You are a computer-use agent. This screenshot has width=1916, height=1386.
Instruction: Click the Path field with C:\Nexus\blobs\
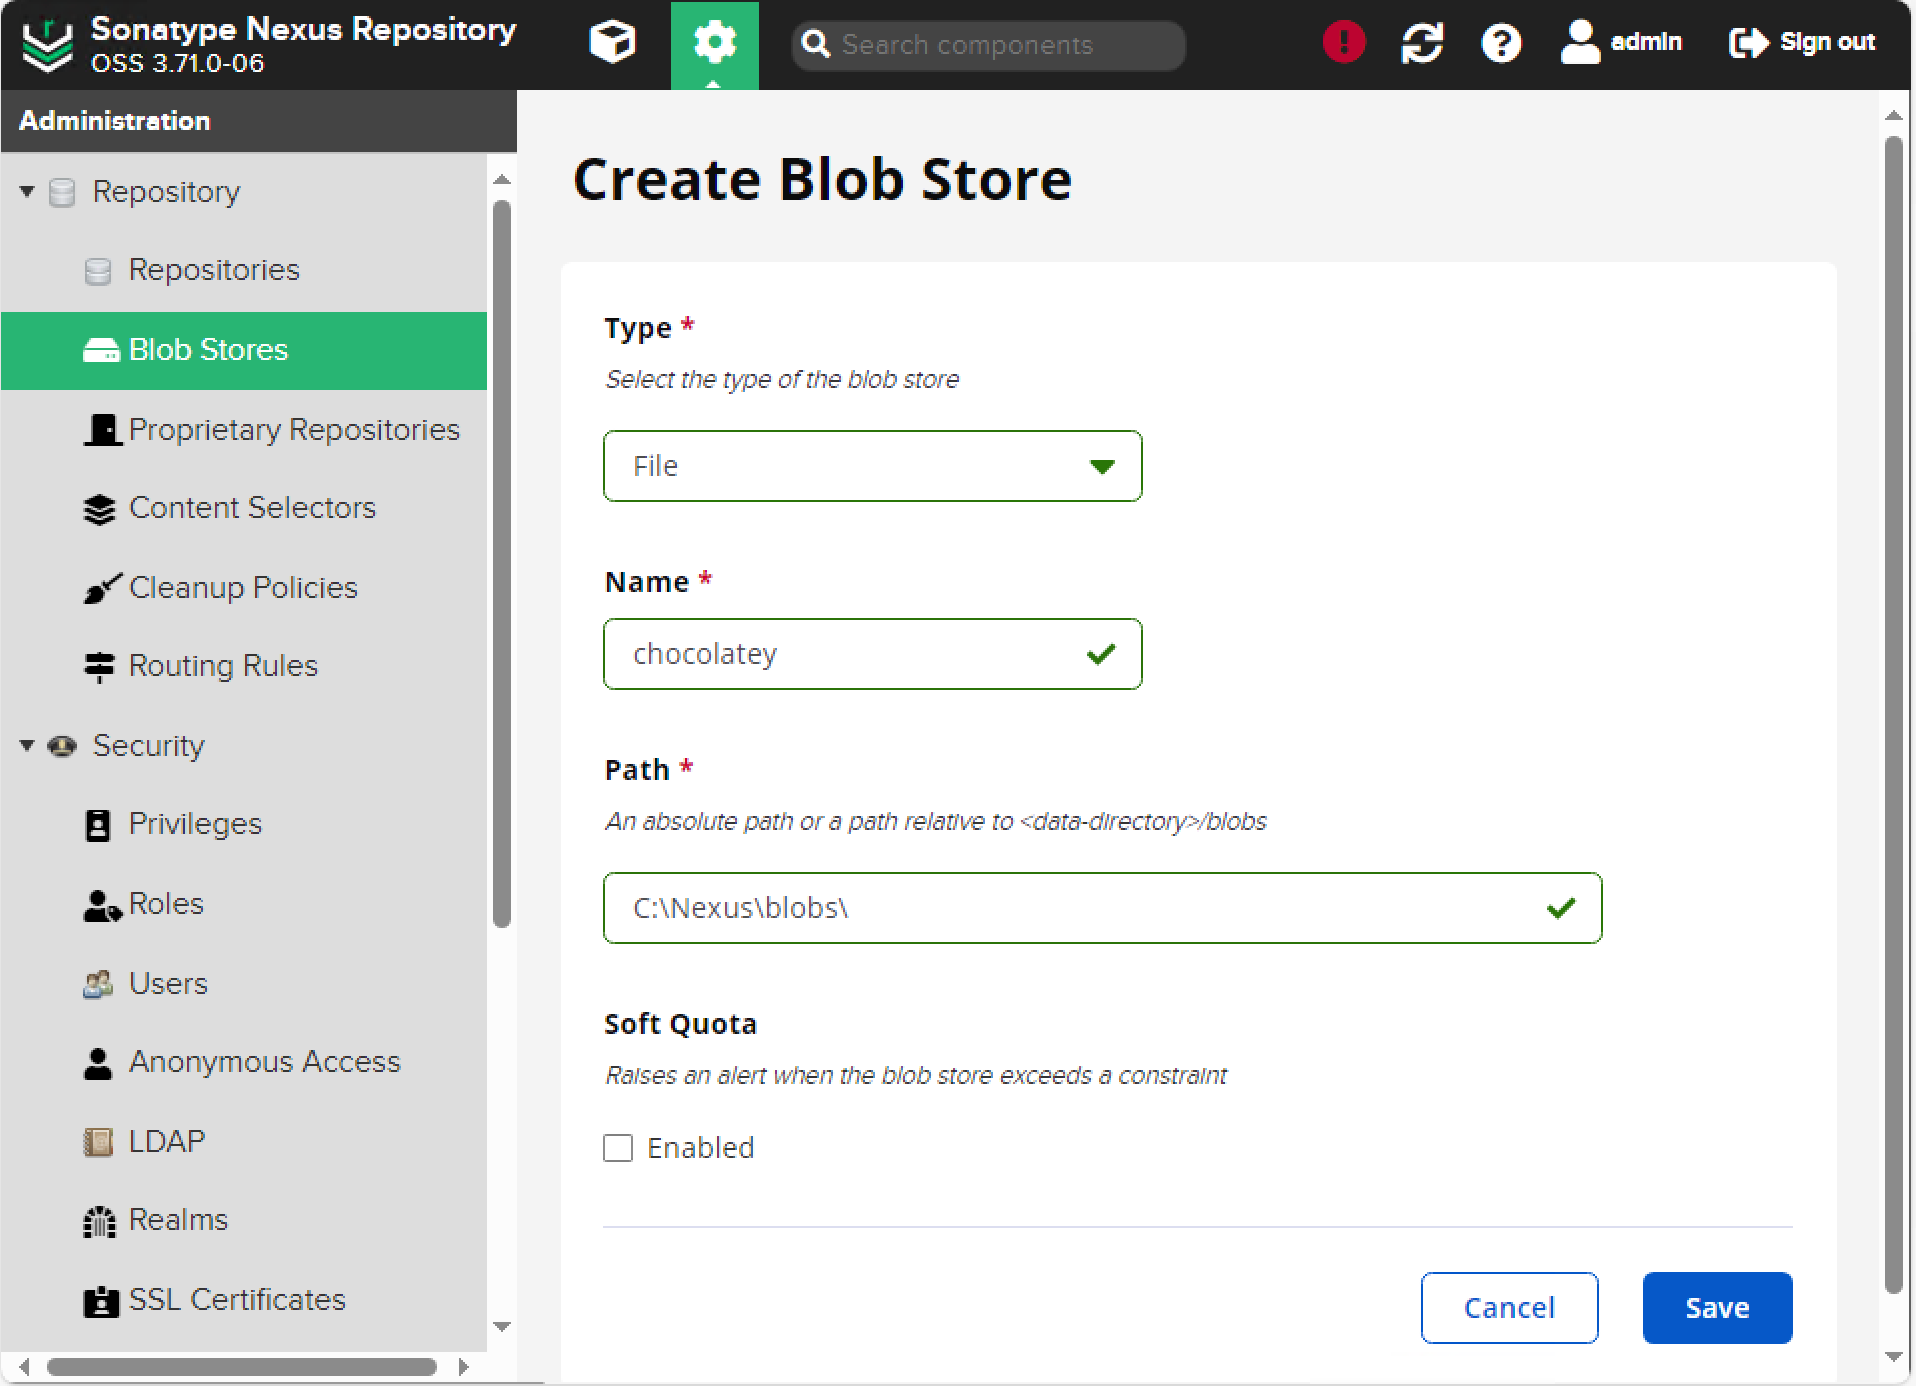(1102, 908)
